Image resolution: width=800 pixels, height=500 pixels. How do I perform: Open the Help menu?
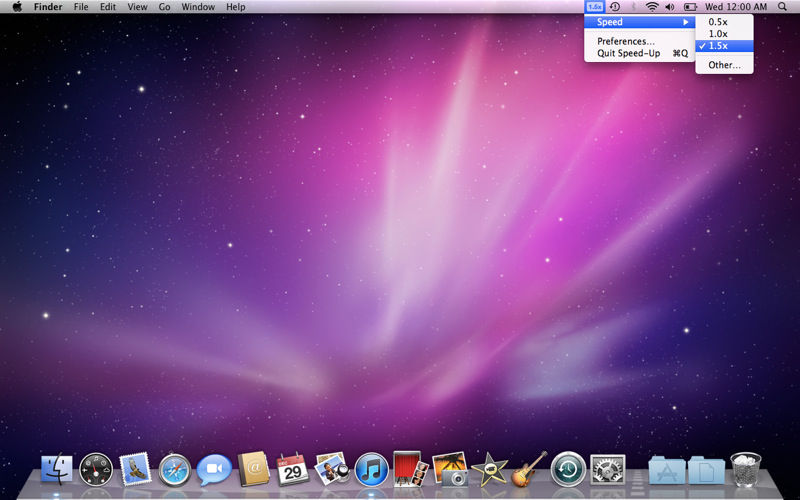tap(236, 7)
